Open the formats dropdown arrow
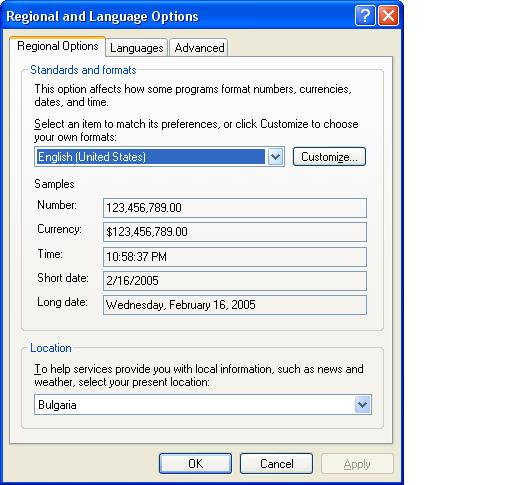The height and width of the screenshot is (485, 512). tap(275, 156)
